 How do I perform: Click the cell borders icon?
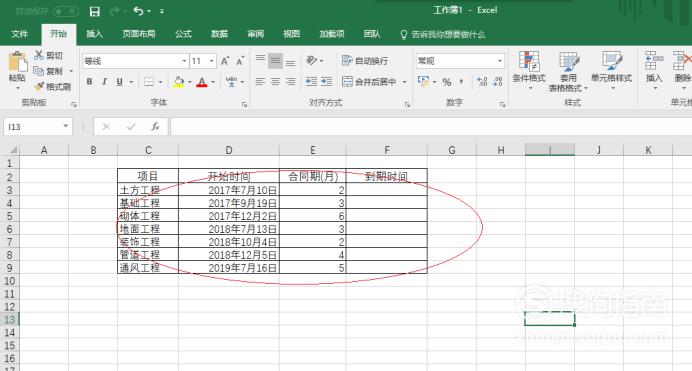pos(149,82)
